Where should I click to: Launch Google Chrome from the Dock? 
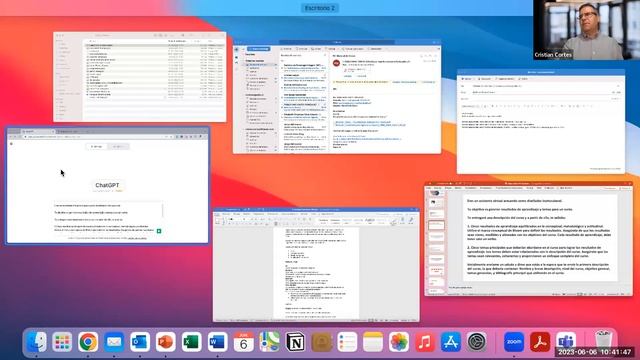tap(88, 342)
